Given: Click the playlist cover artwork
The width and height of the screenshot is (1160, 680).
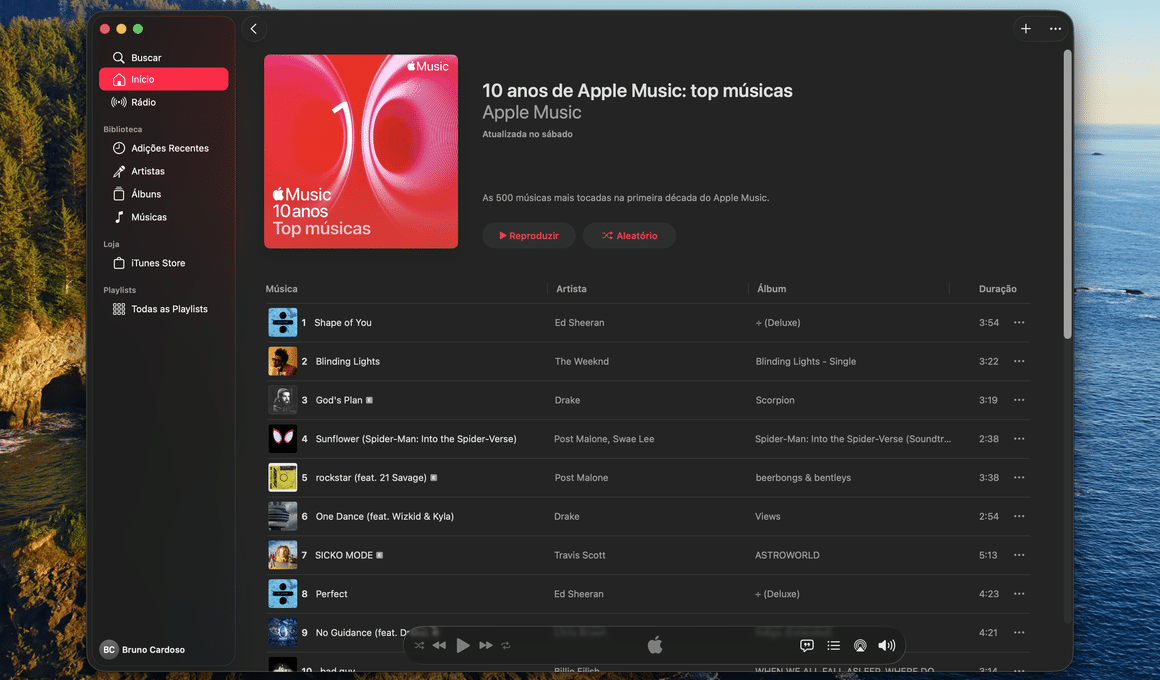Looking at the screenshot, I should (x=361, y=152).
